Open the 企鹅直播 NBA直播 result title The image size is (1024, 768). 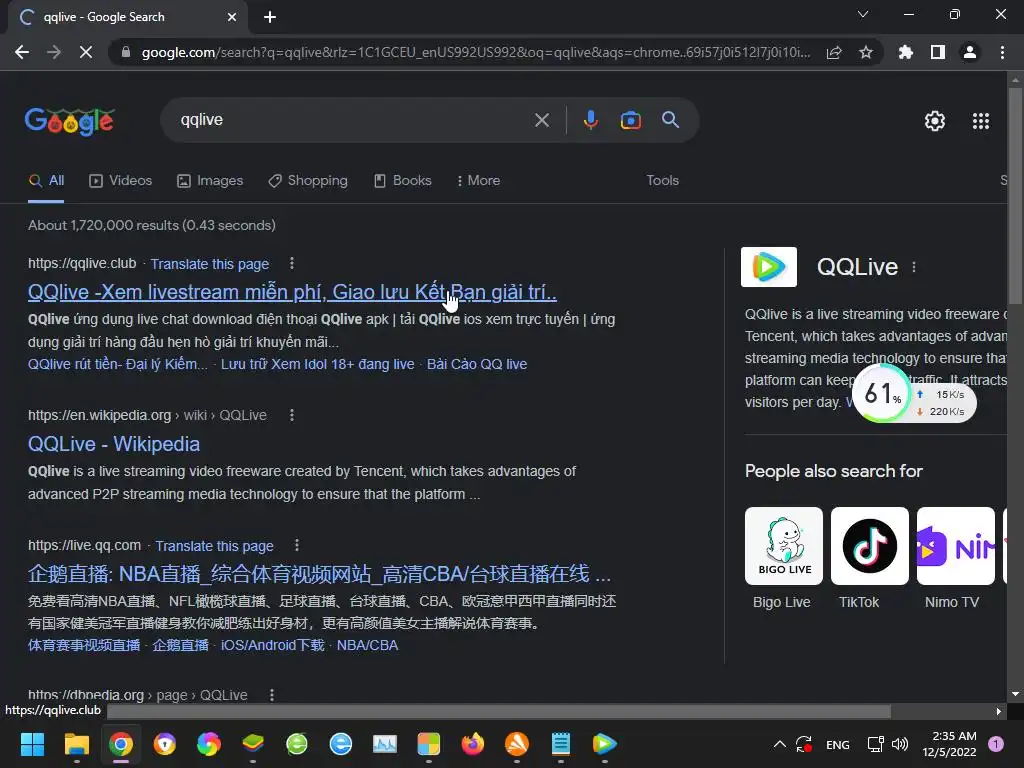319,574
